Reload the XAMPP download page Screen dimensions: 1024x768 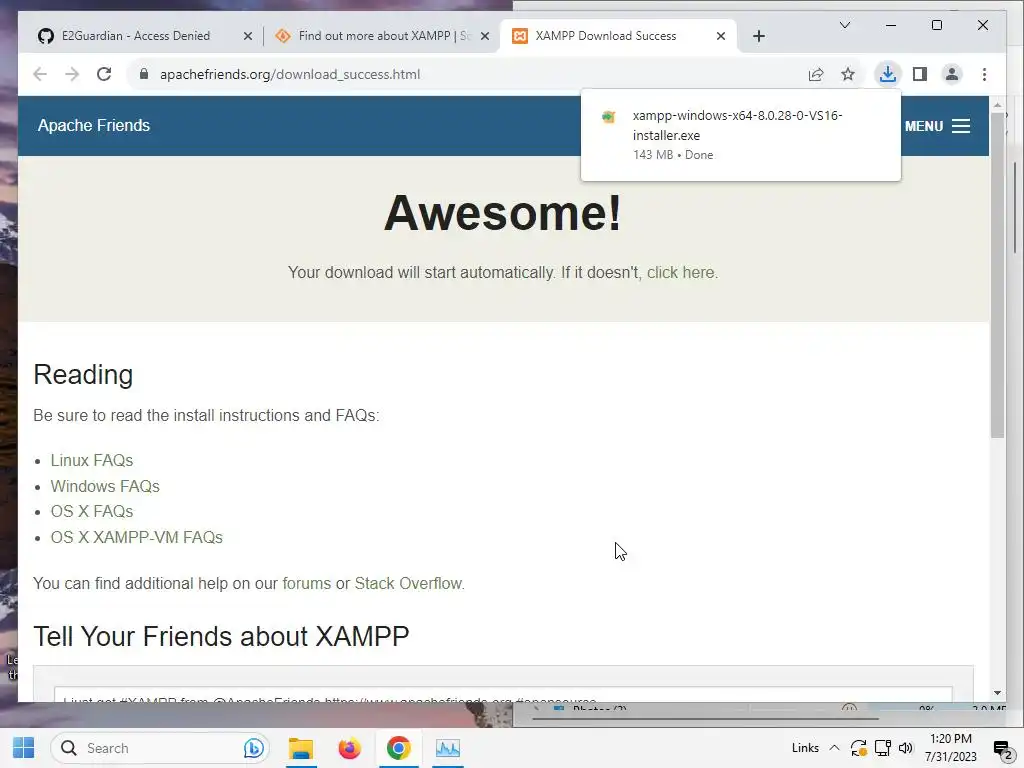coord(104,74)
